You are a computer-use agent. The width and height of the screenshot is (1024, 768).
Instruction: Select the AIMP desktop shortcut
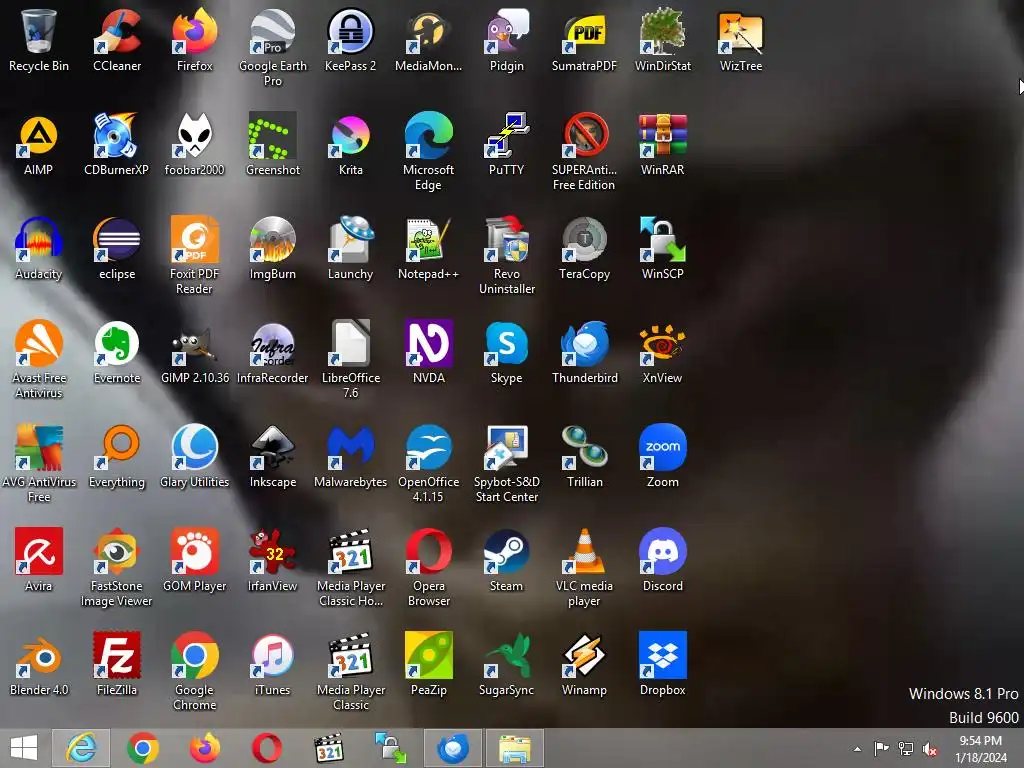click(39, 144)
